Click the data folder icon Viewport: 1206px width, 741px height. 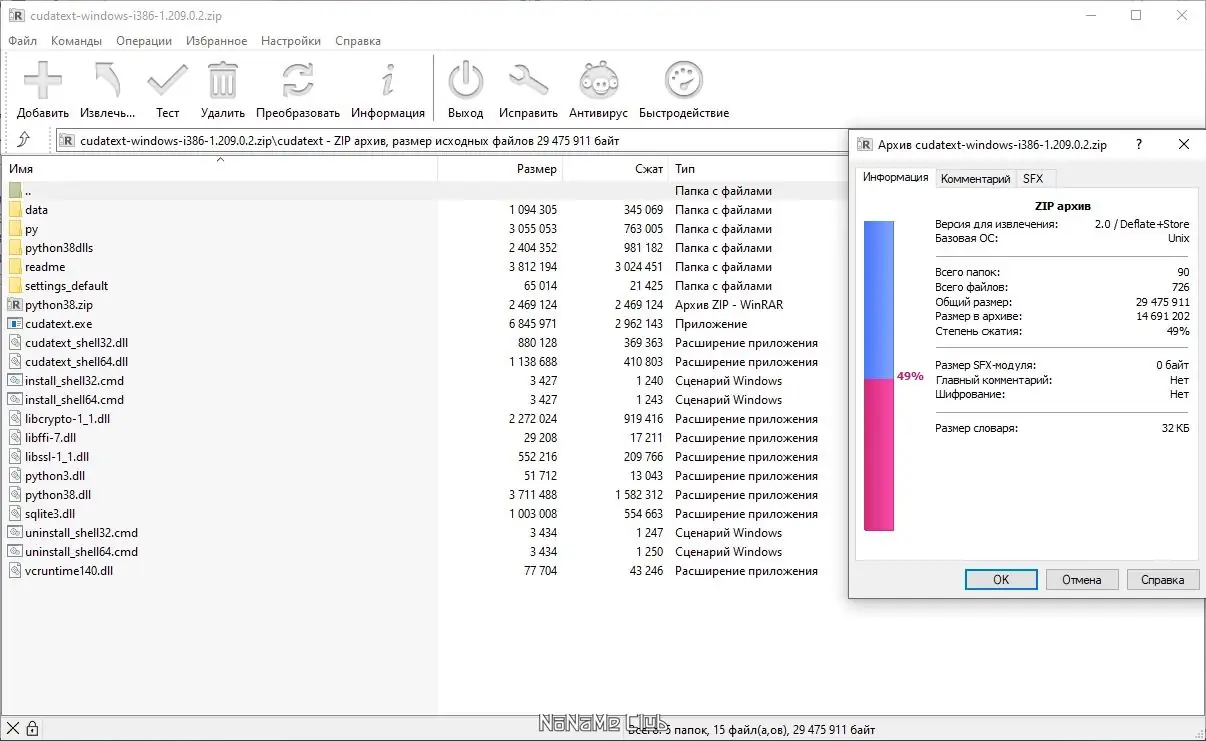[x=15, y=210]
